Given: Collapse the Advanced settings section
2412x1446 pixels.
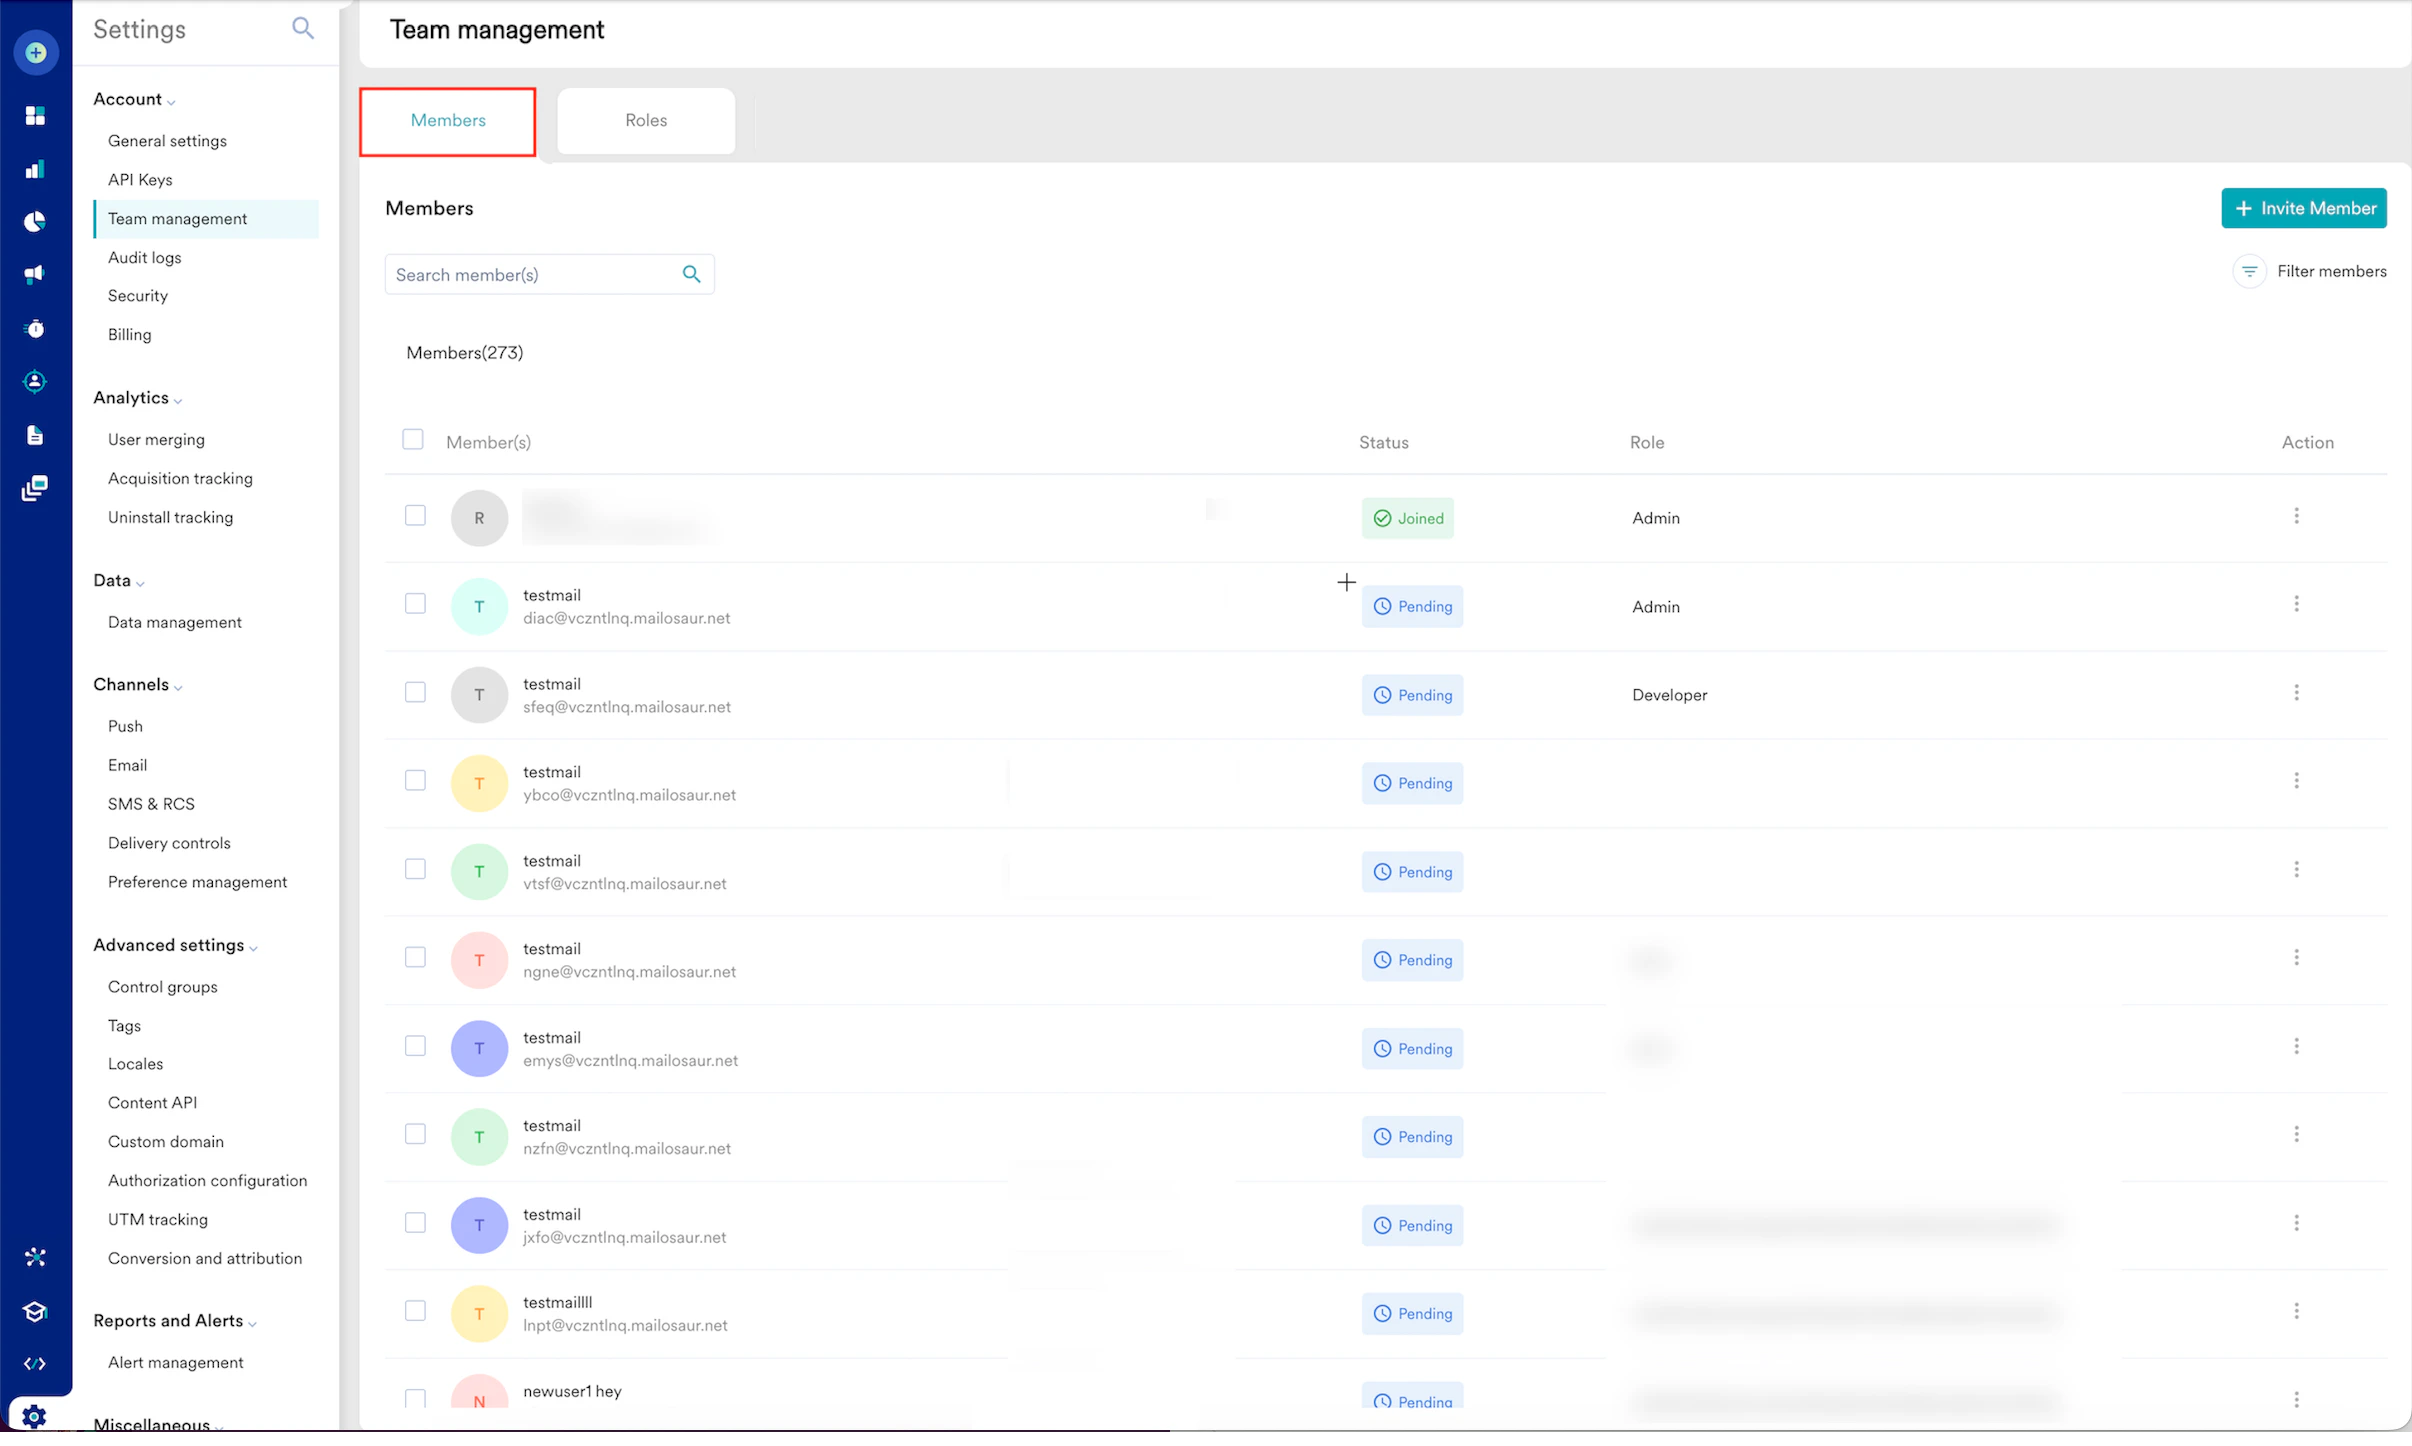Looking at the screenshot, I should 253,948.
